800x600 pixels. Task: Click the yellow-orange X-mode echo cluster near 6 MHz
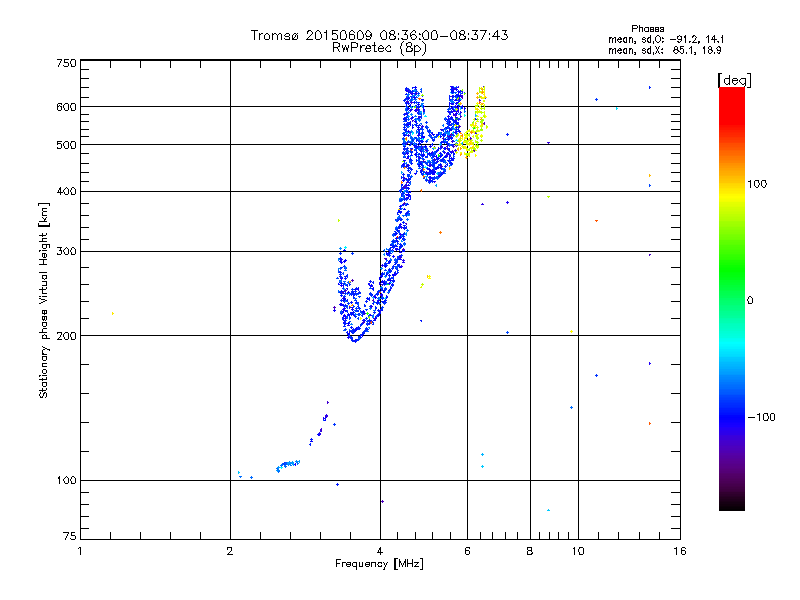tap(473, 122)
